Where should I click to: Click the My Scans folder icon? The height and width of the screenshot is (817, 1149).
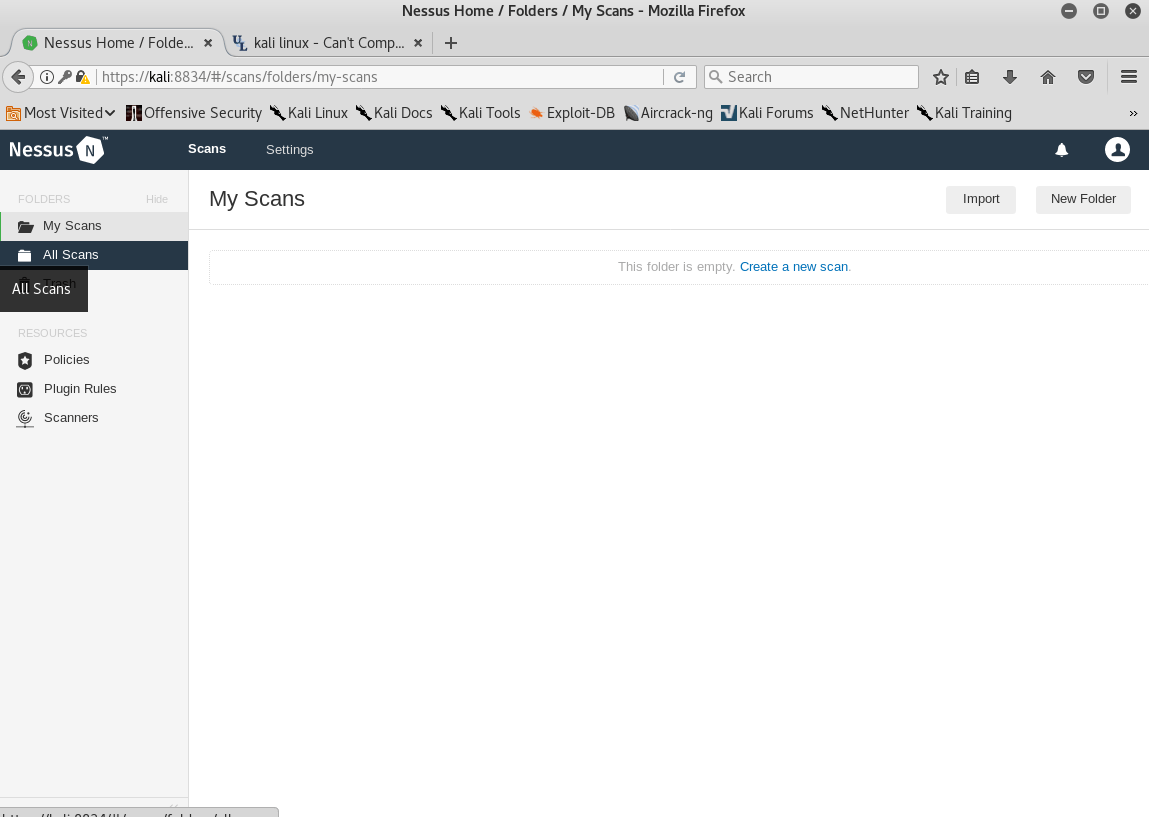(x=24, y=225)
